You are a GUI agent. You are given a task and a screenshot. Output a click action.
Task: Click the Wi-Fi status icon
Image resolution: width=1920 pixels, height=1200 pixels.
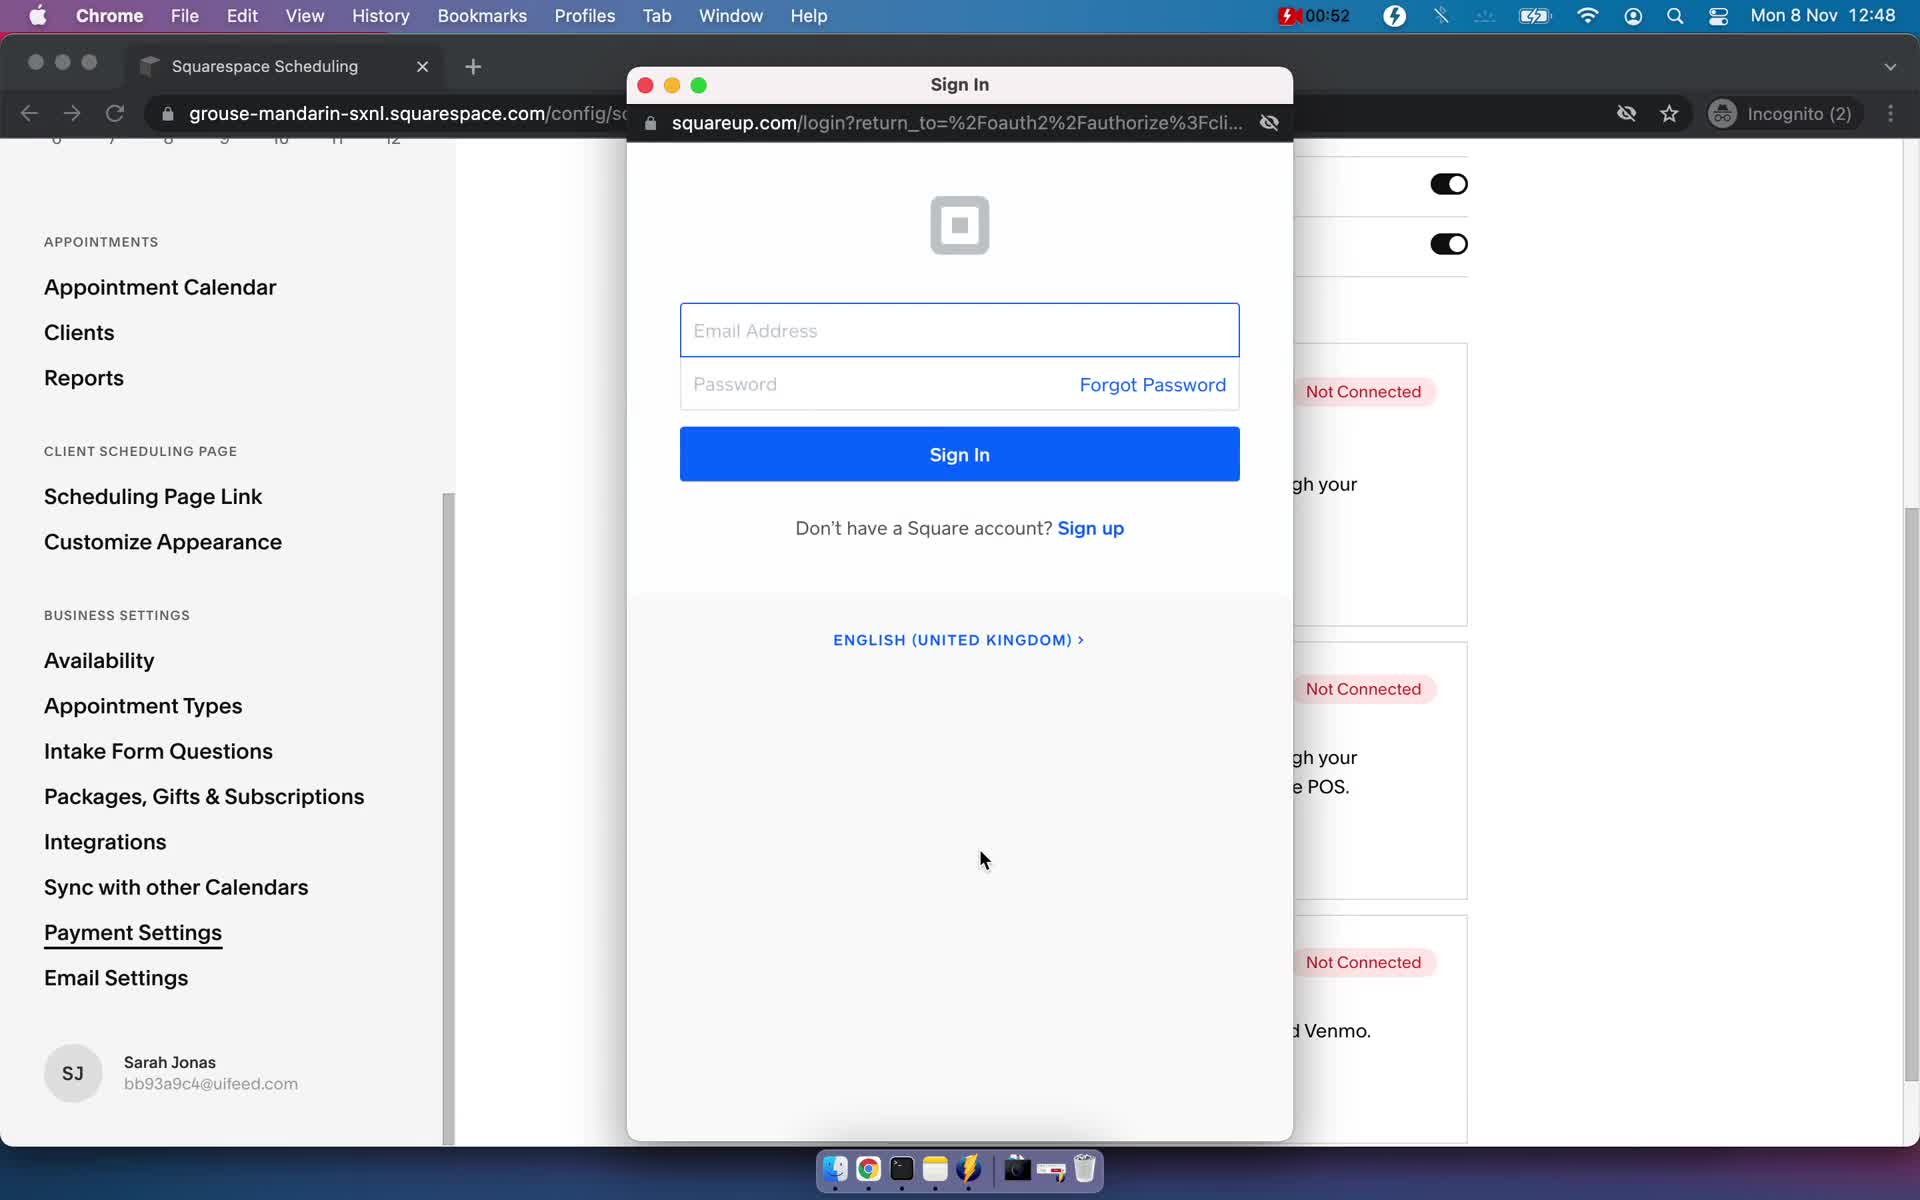[x=1587, y=16]
